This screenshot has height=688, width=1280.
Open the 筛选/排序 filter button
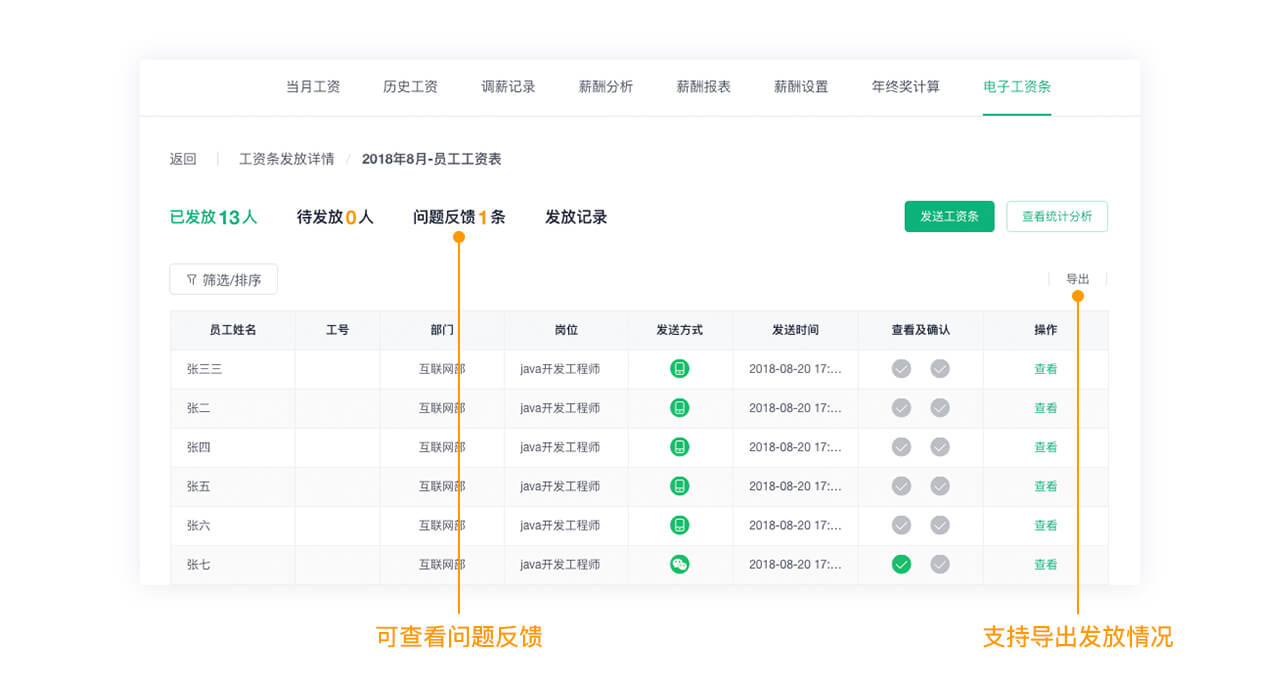click(x=224, y=280)
